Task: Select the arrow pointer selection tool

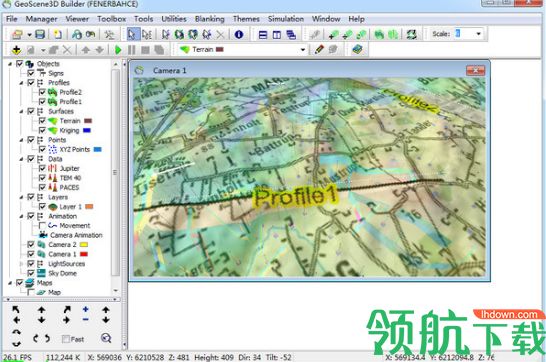Action: [132, 34]
